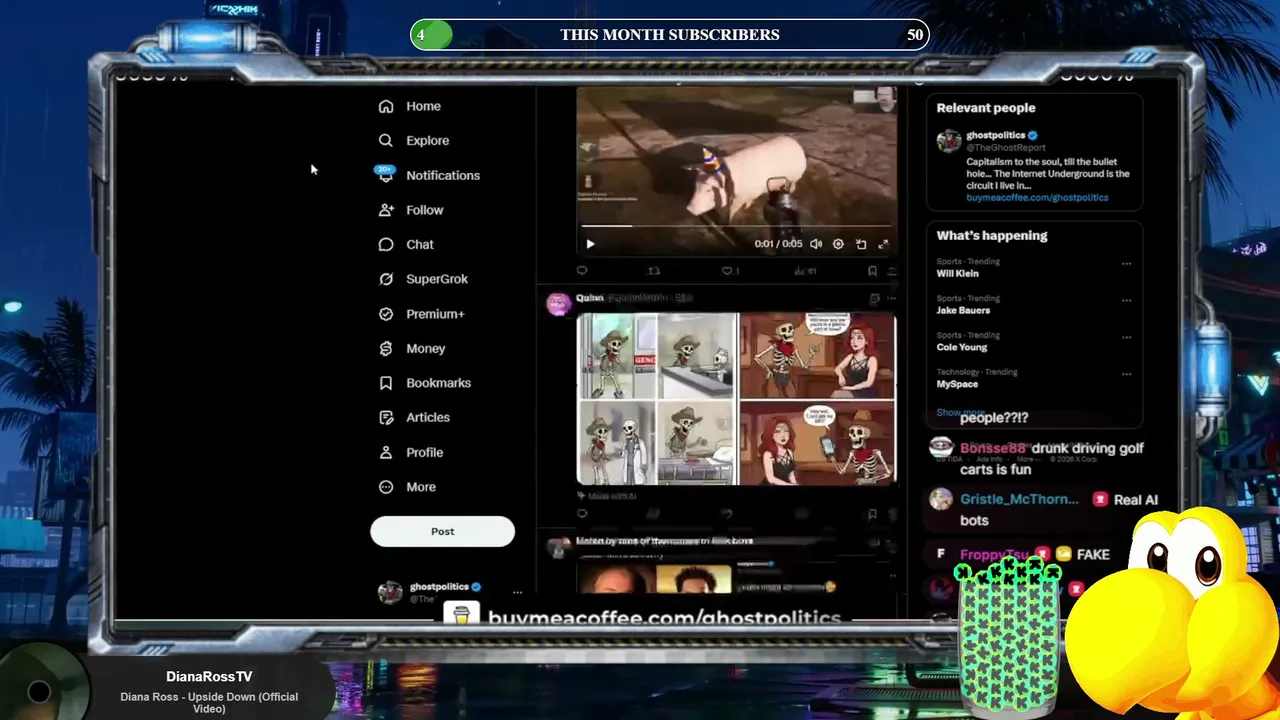
Task: Open Articles menu label
Action: pos(428,418)
